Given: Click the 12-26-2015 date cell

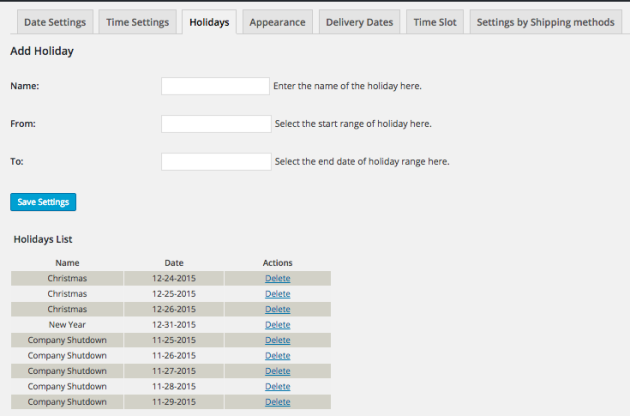Looking at the screenshot, I should (x=174, y=309).
